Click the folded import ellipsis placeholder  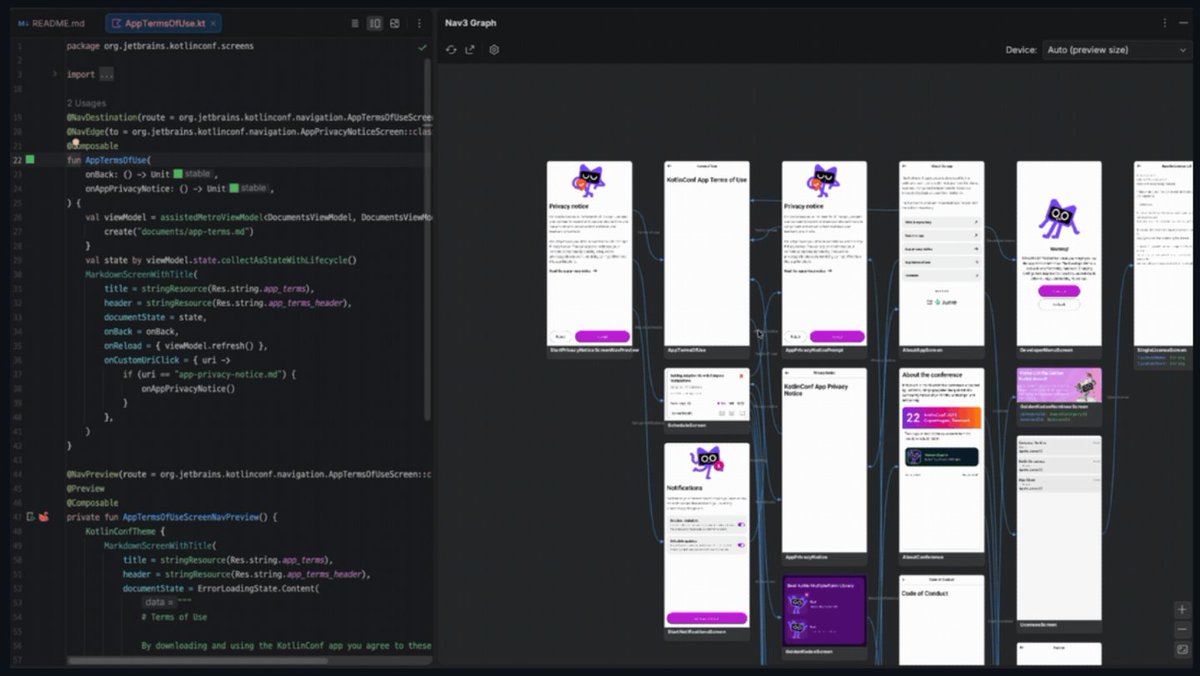[x=107, y=74]
